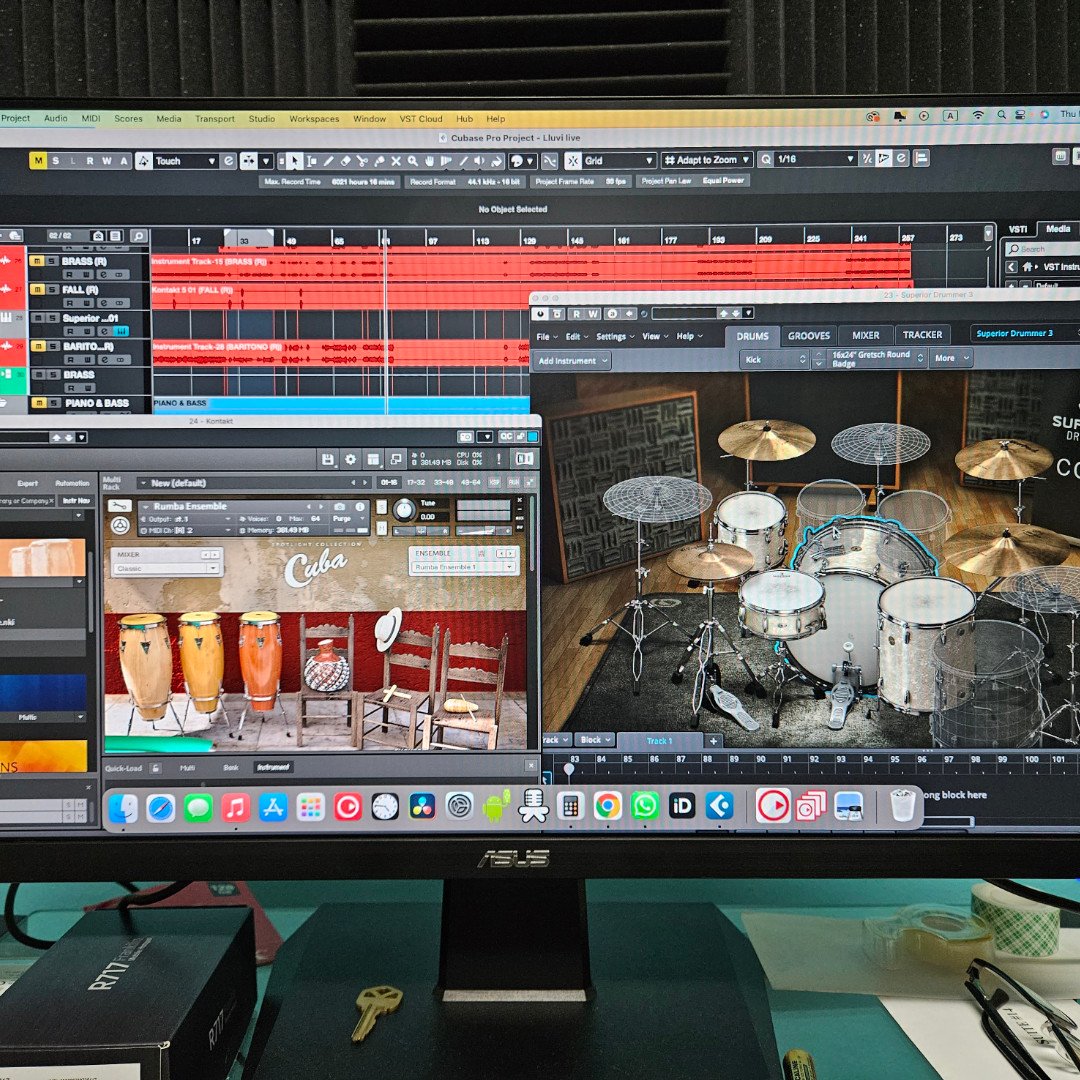This screenshot has width=1080, height=1080.
Task: Click the Block button in Superior Drummer
Action: point(594,740)
